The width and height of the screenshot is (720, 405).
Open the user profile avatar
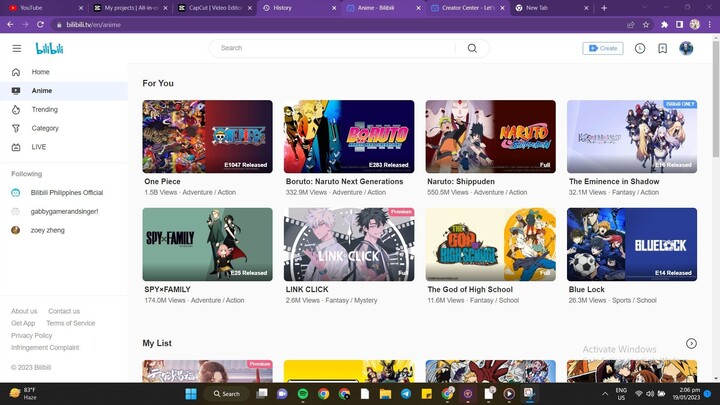pos(686,48)
